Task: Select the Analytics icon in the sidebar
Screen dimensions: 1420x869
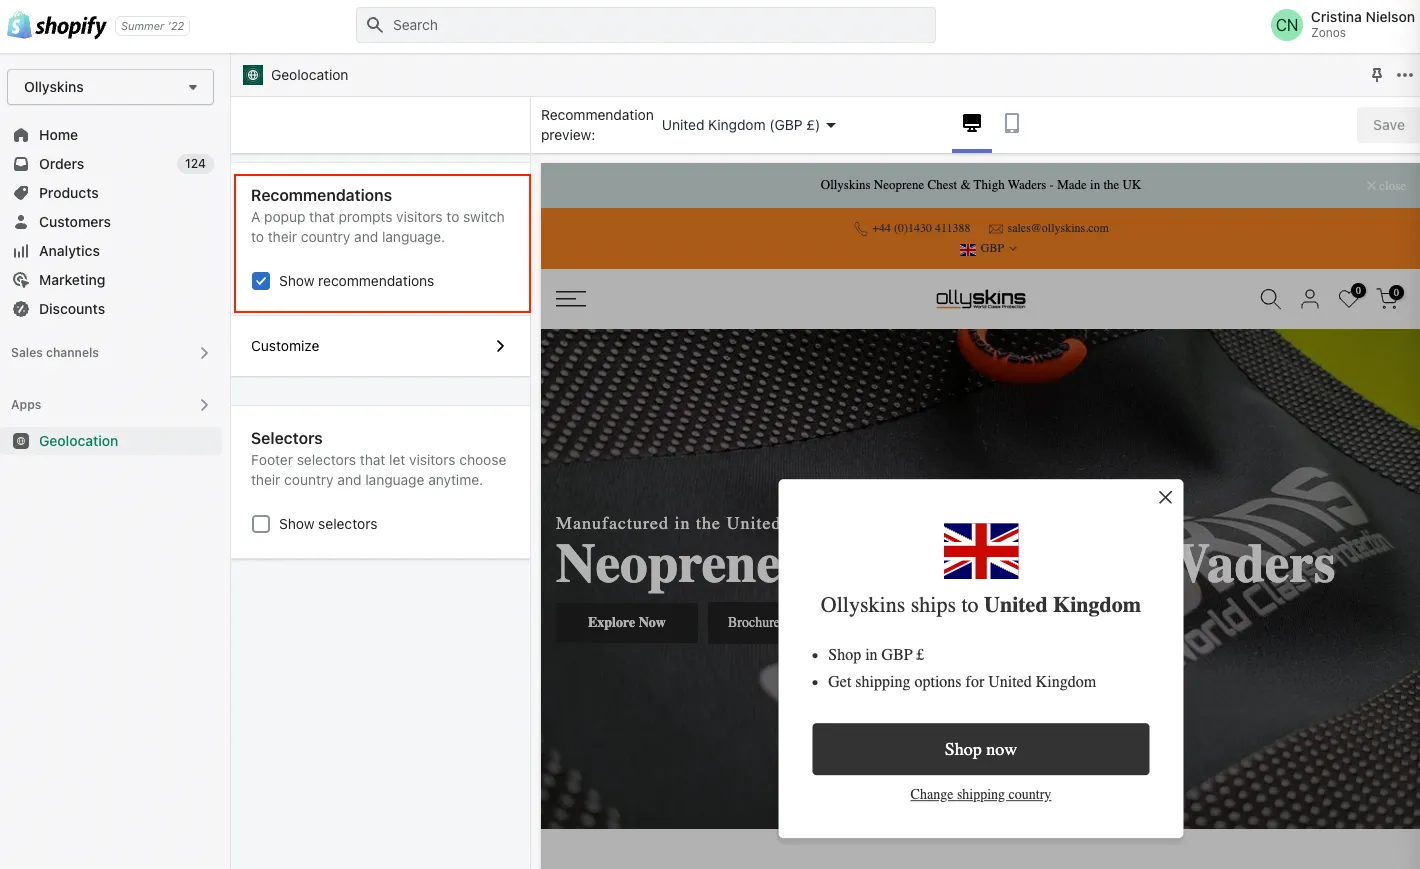Action: click(19, 251)
